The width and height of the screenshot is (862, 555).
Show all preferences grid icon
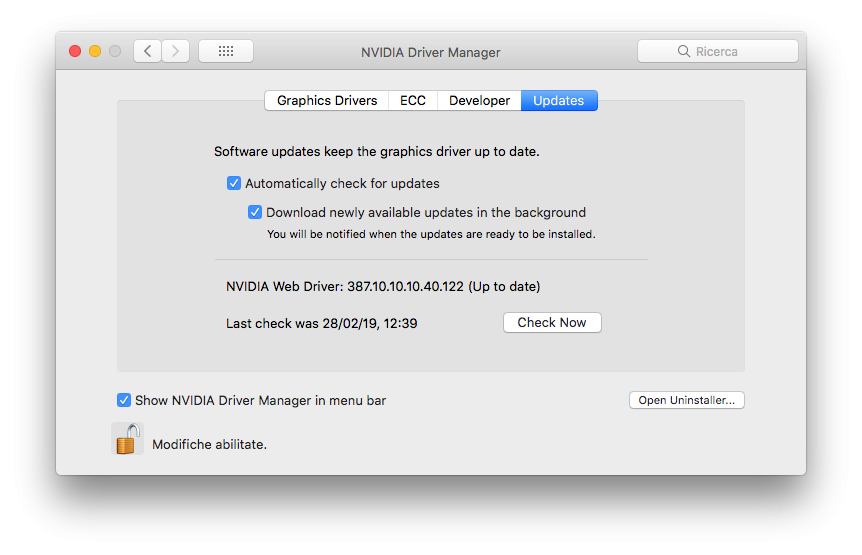click(226, 52)
